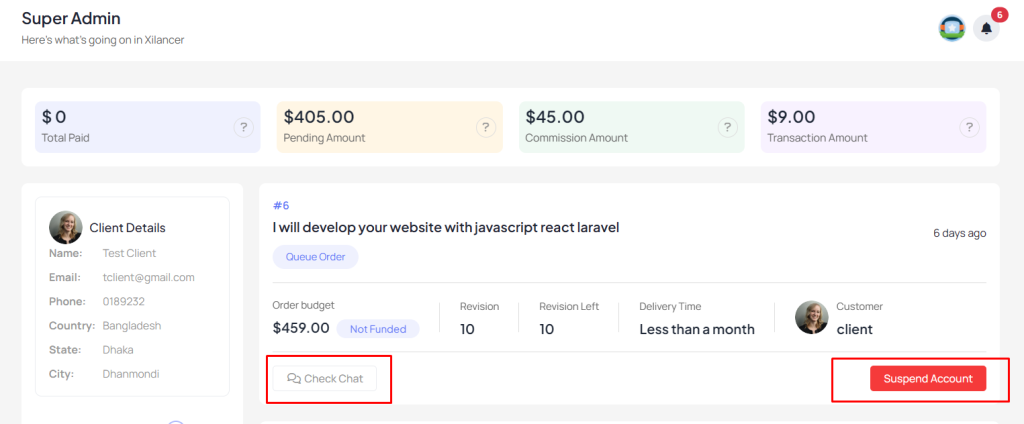Open the notification bell icon
1024x424 pixels.
[986, 29]
